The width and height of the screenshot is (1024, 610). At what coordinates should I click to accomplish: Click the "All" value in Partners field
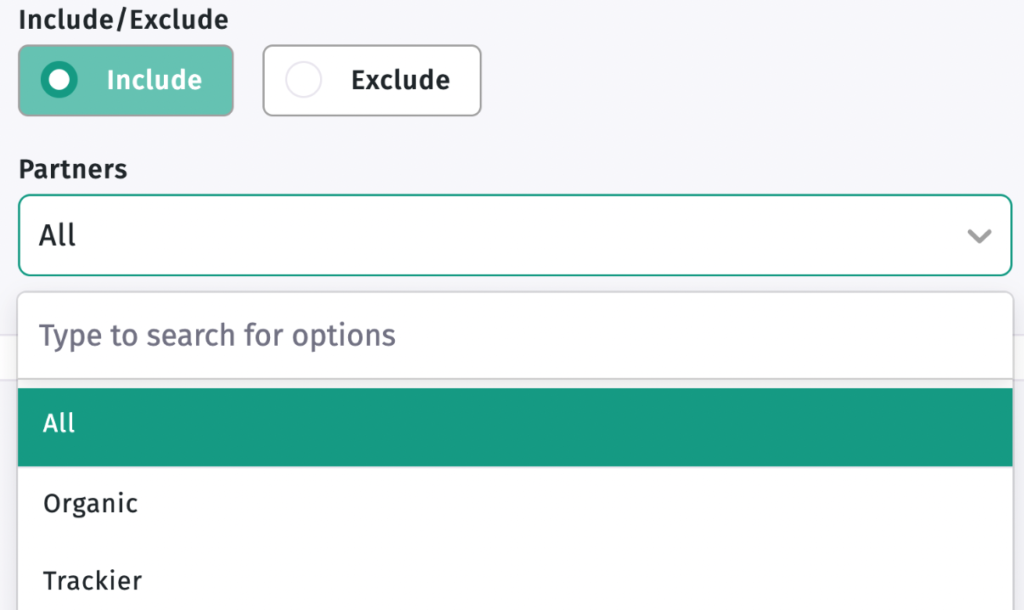pos(58,236)
